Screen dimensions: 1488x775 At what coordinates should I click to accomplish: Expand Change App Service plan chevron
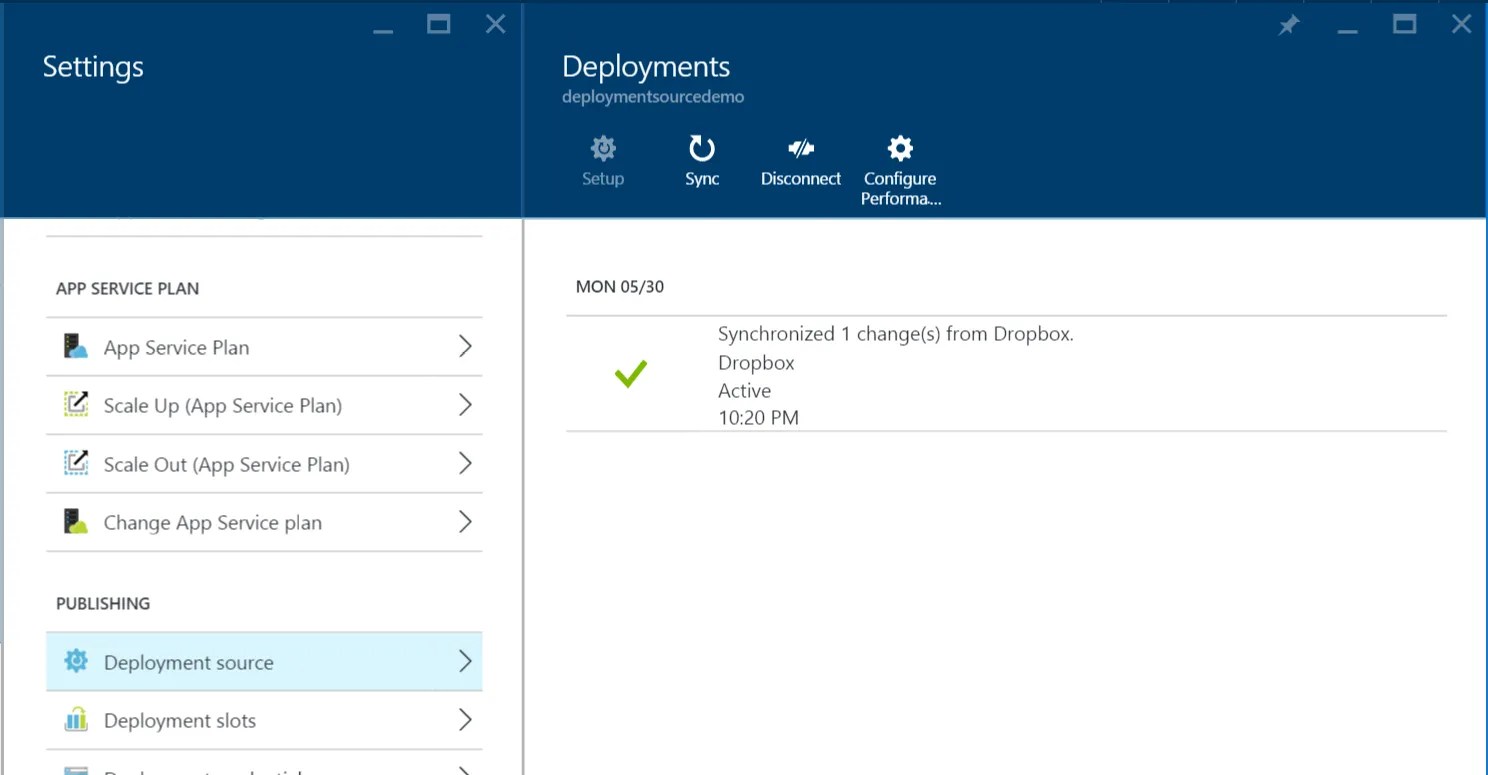[x=465, y=522]
